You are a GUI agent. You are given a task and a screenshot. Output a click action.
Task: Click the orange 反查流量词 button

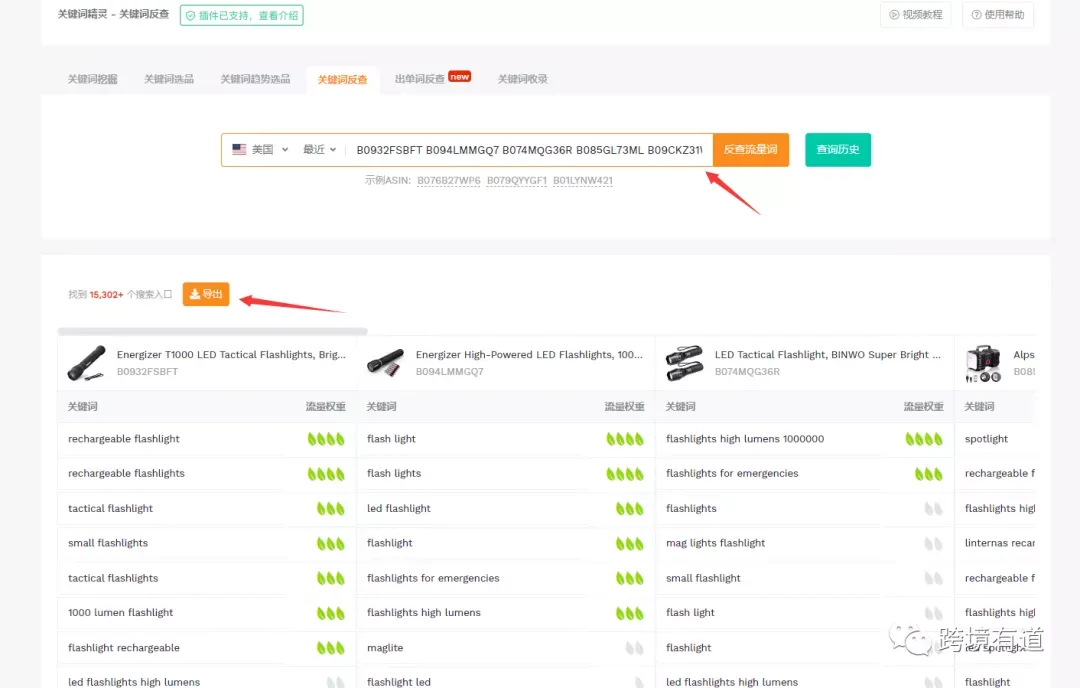tap(751, 149)
